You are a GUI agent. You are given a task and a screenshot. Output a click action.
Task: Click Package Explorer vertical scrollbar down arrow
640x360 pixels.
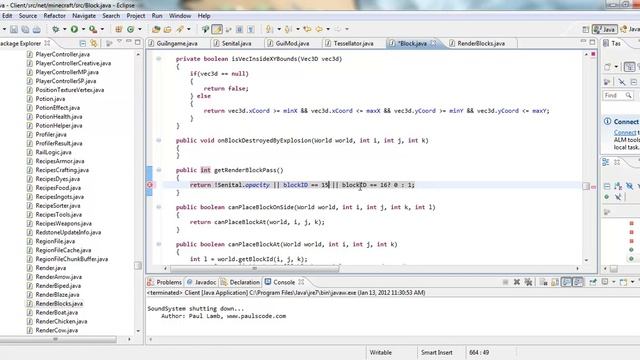[138, 331]
